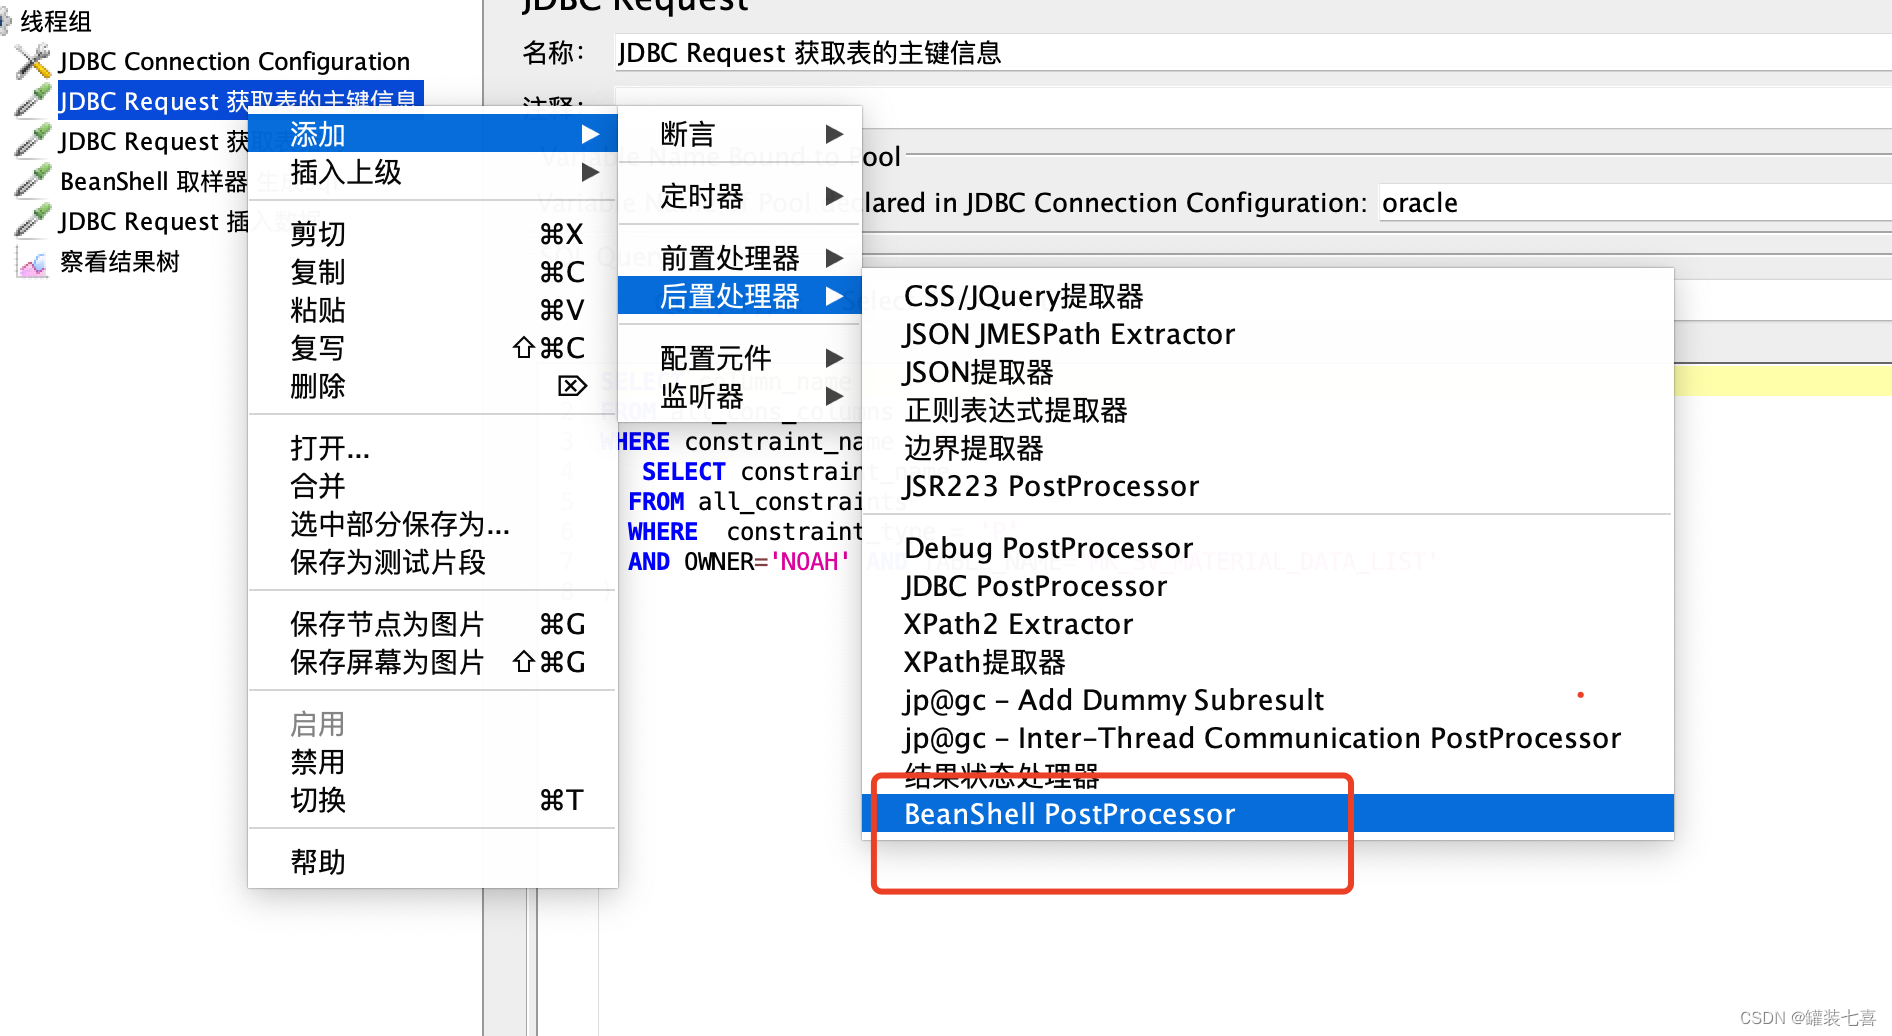Image resolution: width=1892 pixels, height=1036 pixels.
Task: Add a JSON JMESPath Extractor
Action: coord(1268,334)
